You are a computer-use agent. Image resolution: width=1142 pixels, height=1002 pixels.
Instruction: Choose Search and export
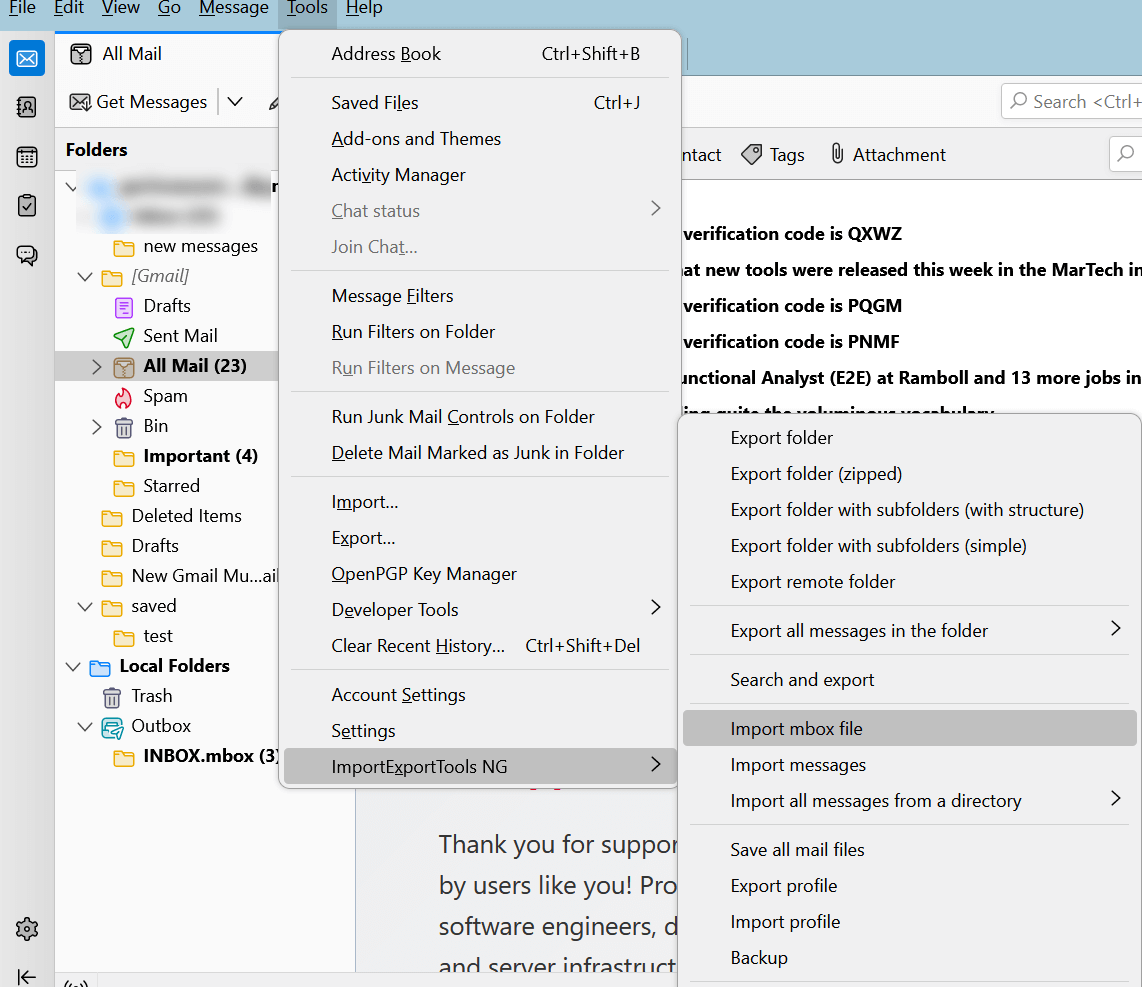click(x=910, y=680)
